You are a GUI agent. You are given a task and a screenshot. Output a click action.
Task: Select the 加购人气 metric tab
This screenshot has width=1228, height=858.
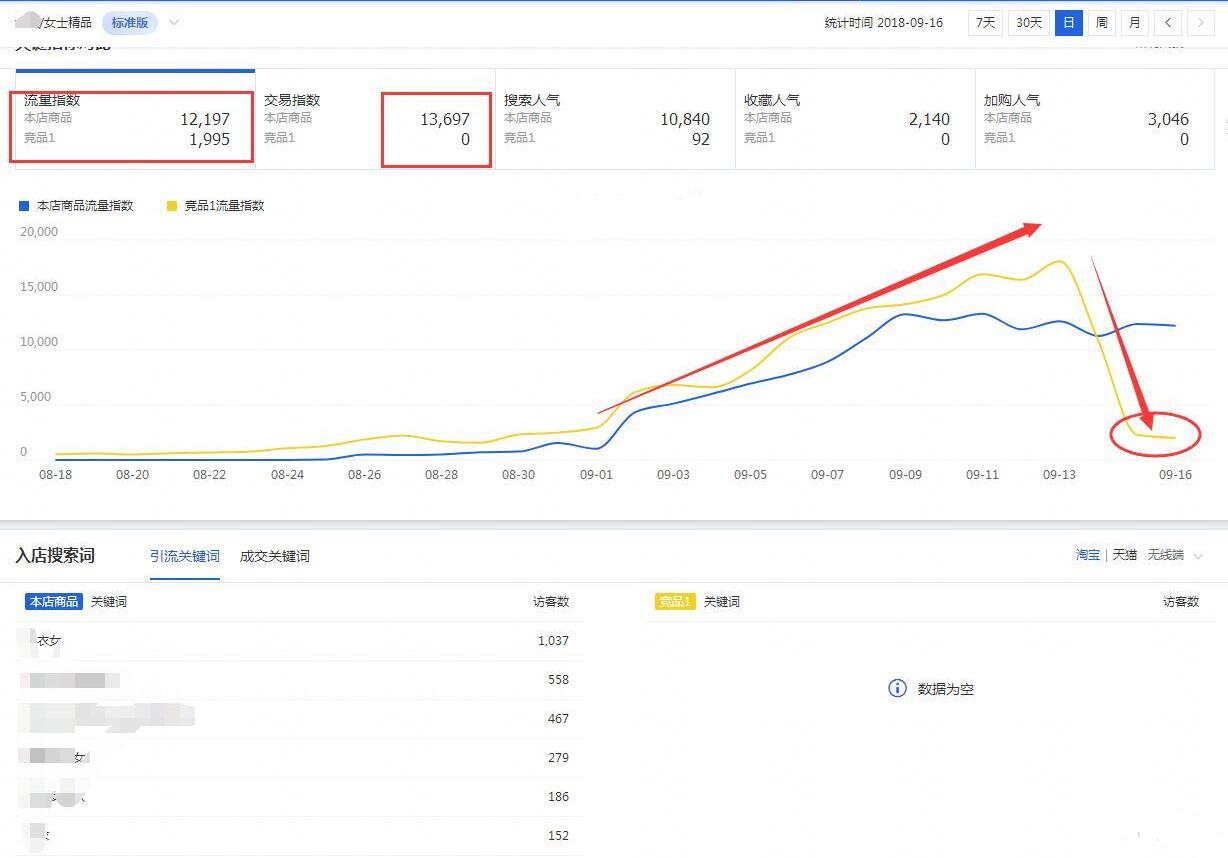1095,119
